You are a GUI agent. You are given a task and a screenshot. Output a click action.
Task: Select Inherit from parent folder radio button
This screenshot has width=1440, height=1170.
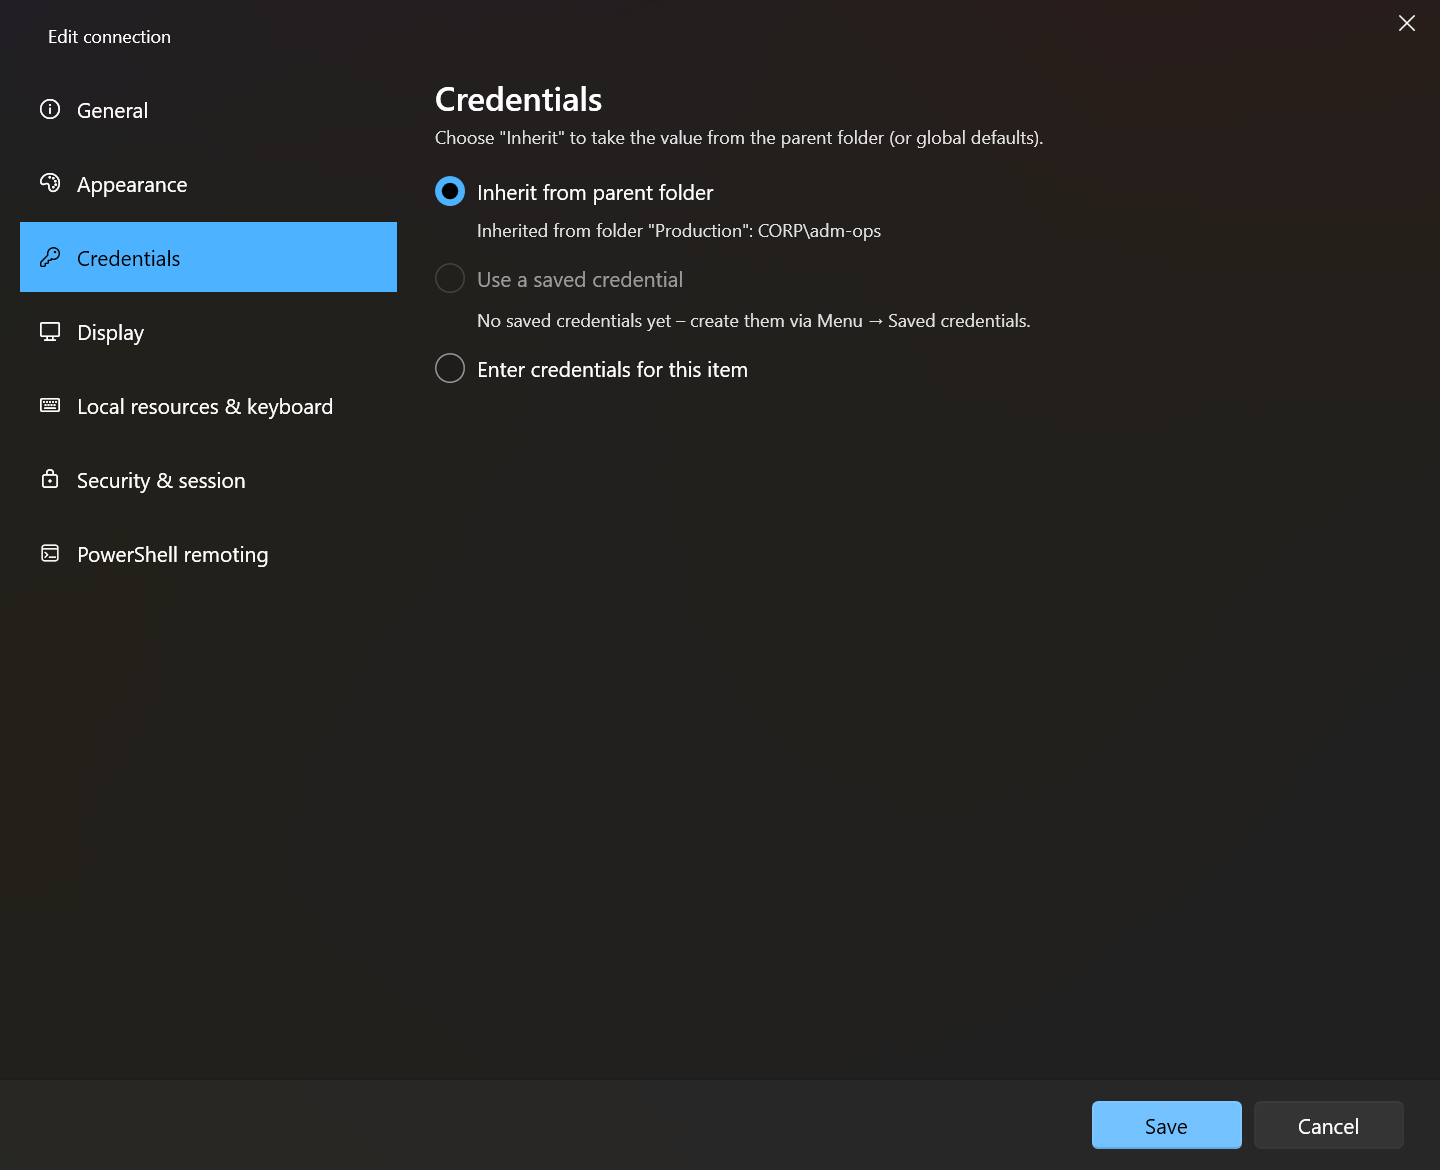click(x=450, y=191)
